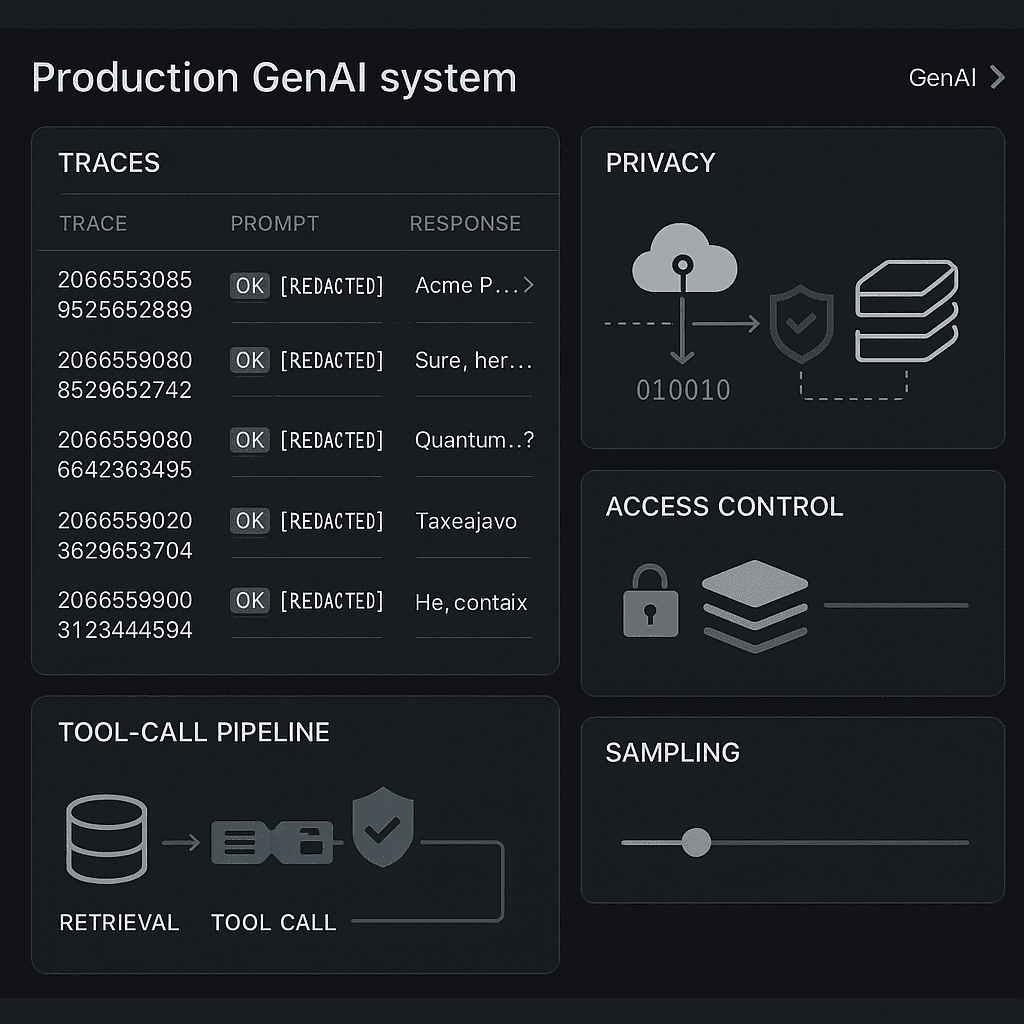Click the cloud icon in Privacy panel
The height and width of the screenshot is (1024, 1024).
pyautogui.click(x=684, y=258)
